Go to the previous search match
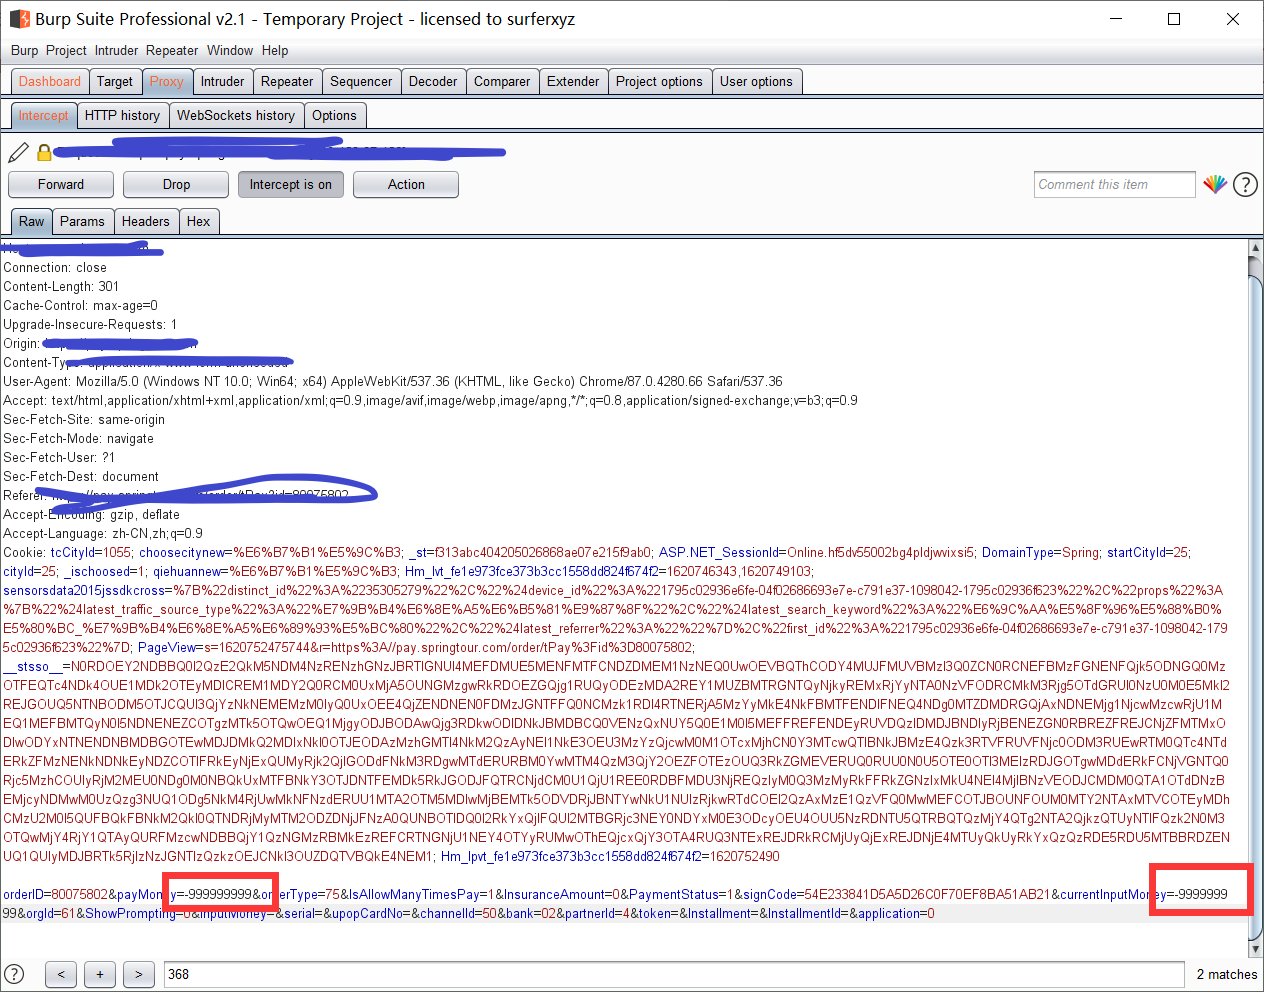1264x992 pixels. tap(61, 974)
